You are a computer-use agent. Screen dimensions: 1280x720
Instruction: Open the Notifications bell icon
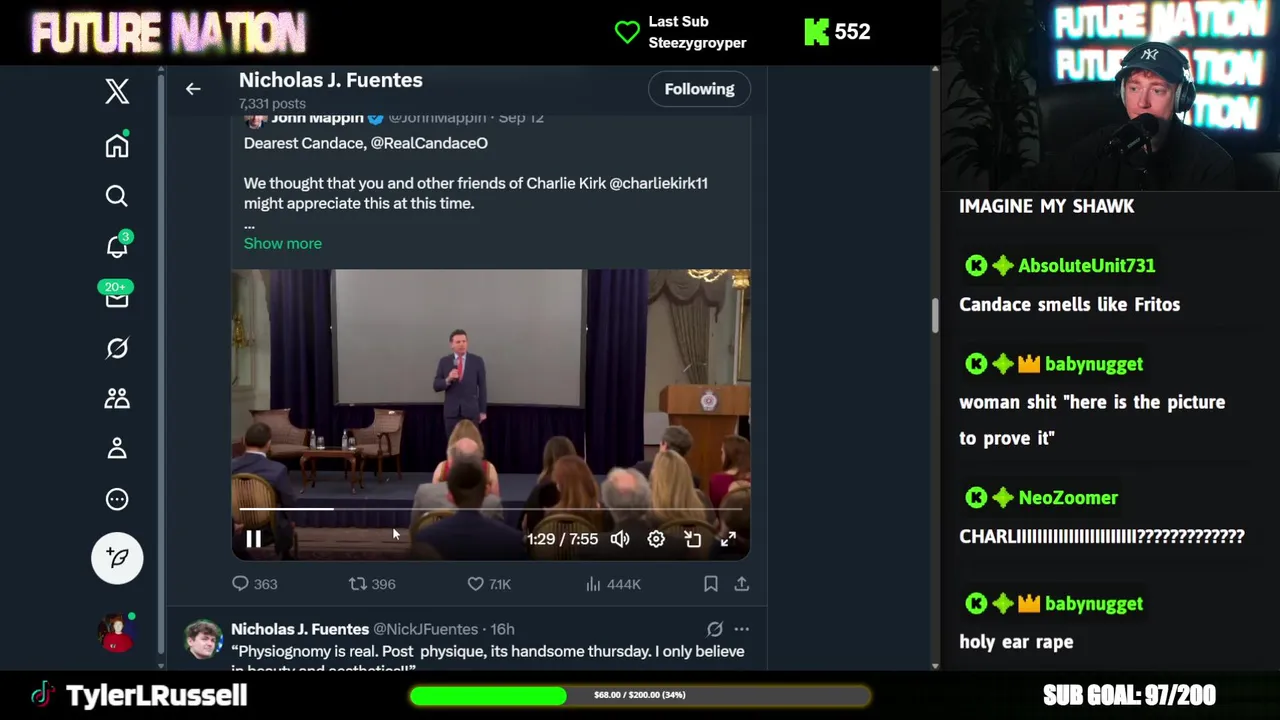[117, 247]
